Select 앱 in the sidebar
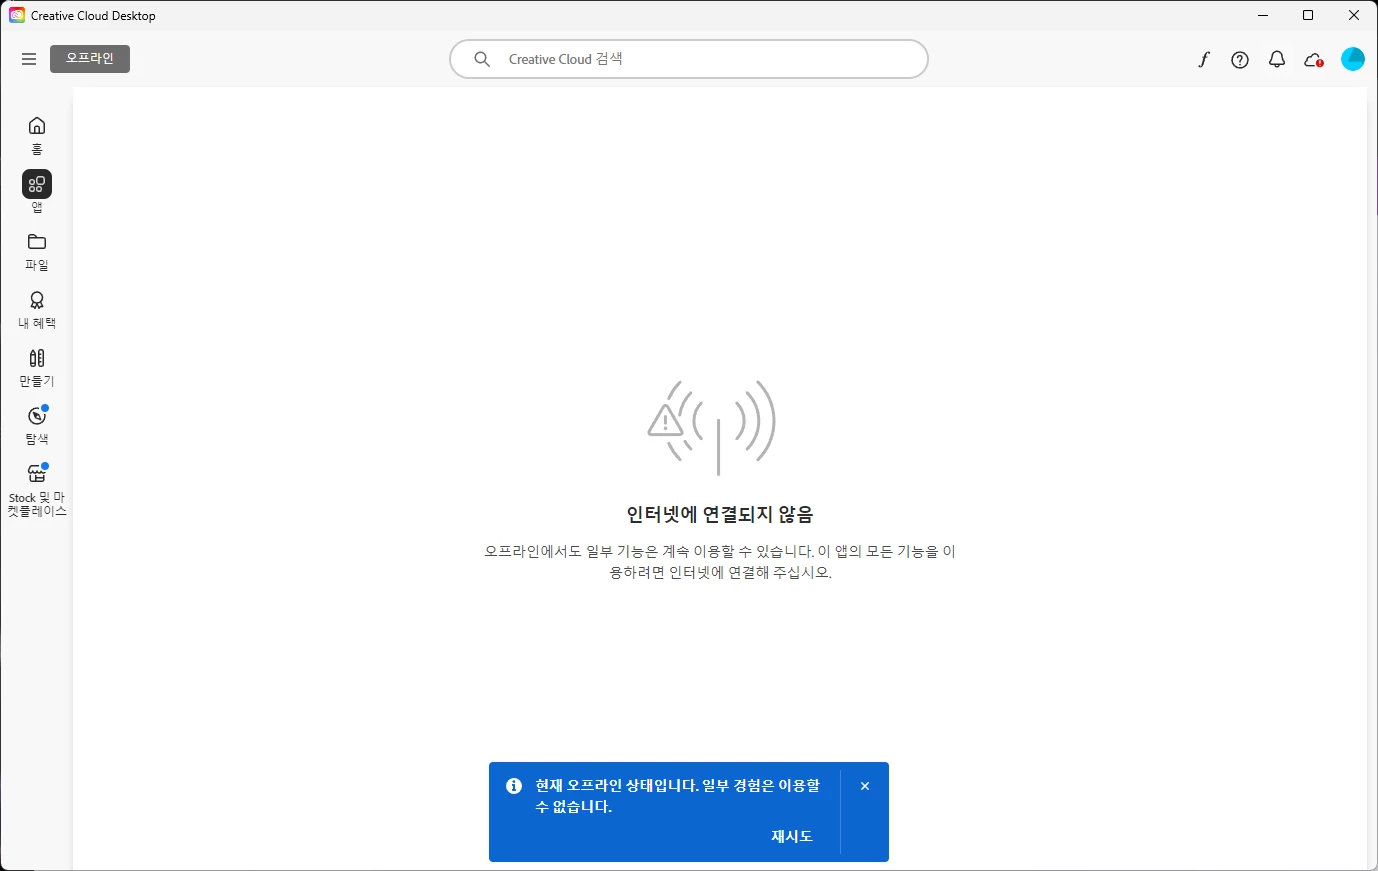Screen dimensions: 1378x871 (37, 192)
